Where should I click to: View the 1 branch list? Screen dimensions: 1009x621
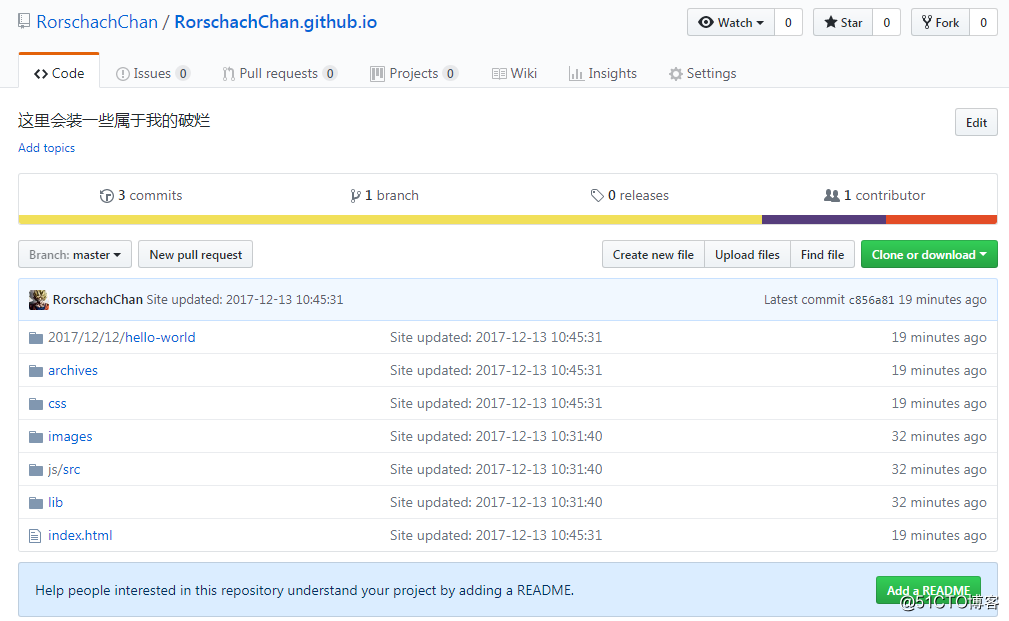click(384, 195)
